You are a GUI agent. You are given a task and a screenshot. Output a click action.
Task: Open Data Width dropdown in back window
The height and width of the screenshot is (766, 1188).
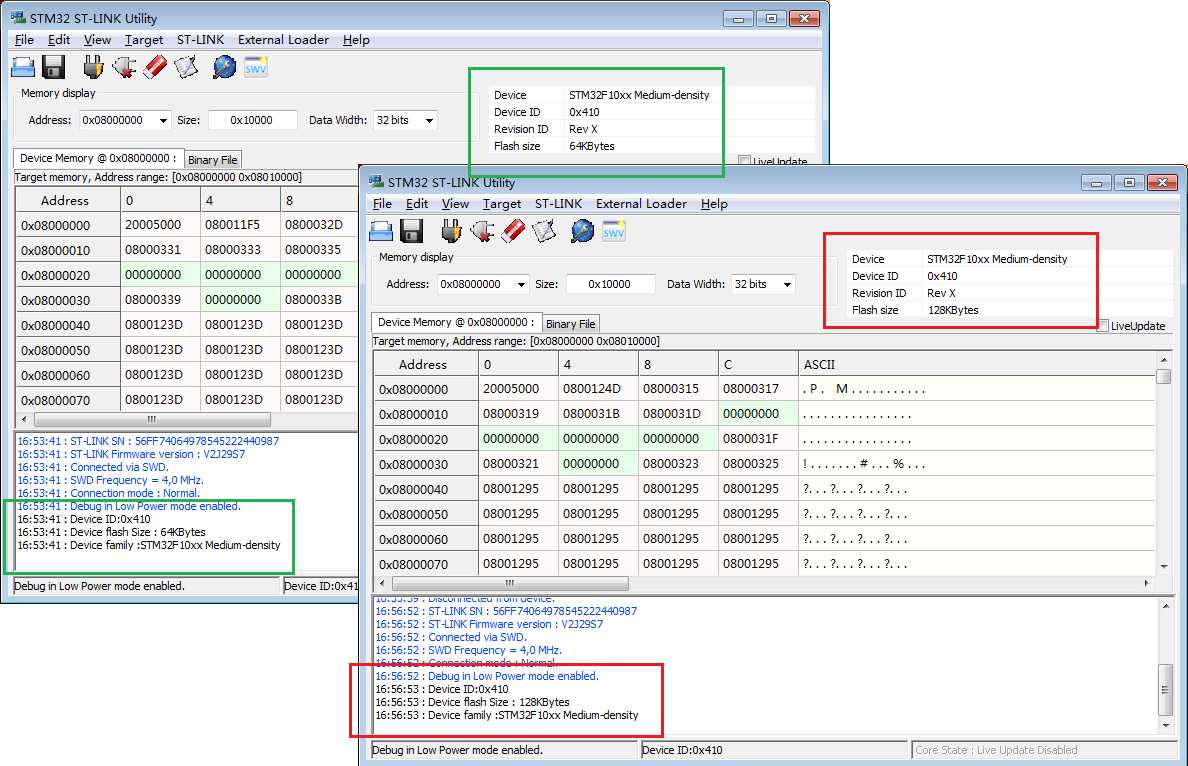tap(429, 120)
